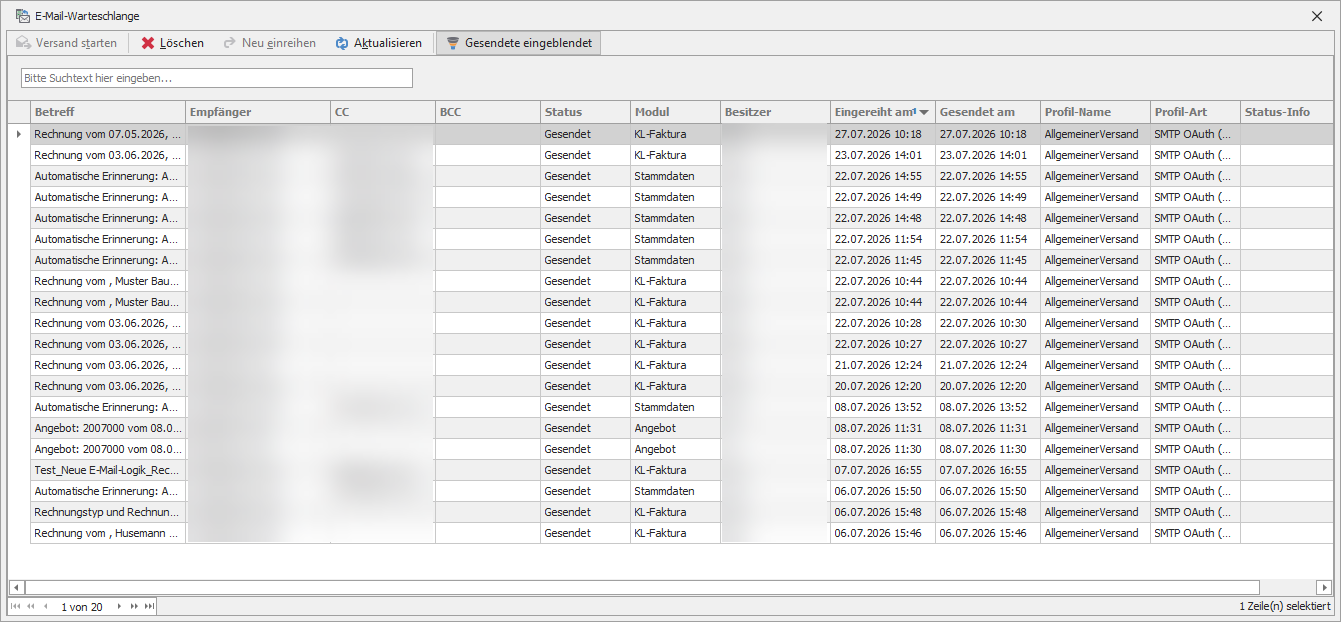
Task: Refresh the list via Aktualisieren
Action: click(x=379, y=43)
